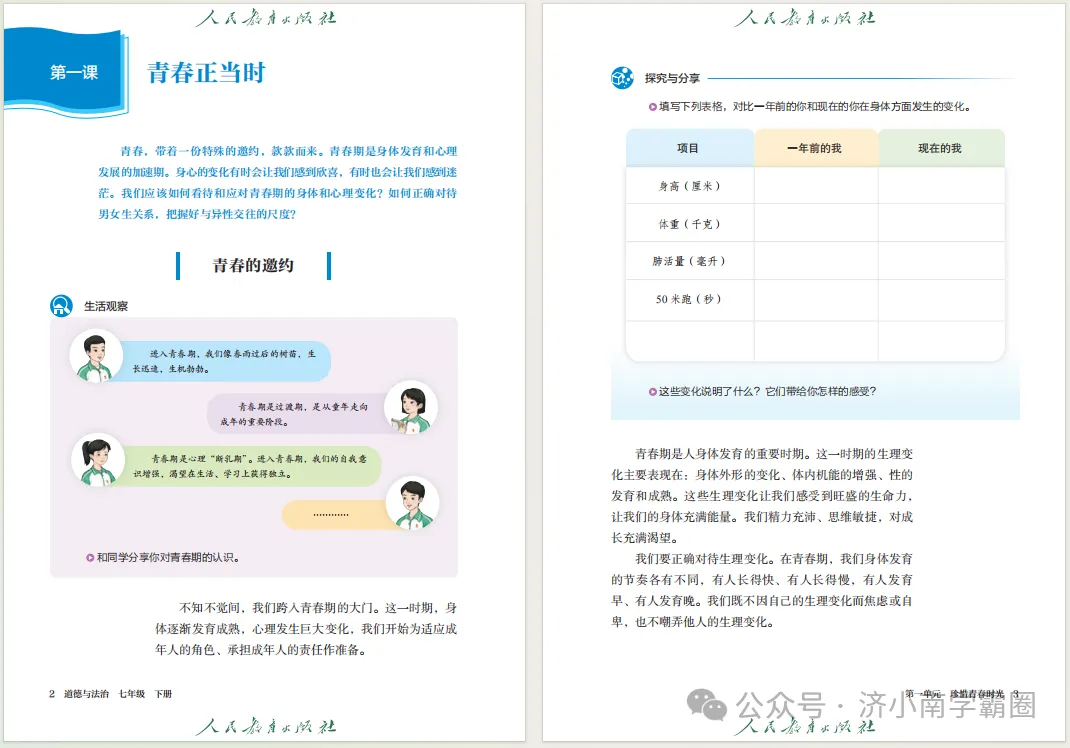
Task: Click the 人民教育出版社 logo atop right page
Action: point(805,18)
